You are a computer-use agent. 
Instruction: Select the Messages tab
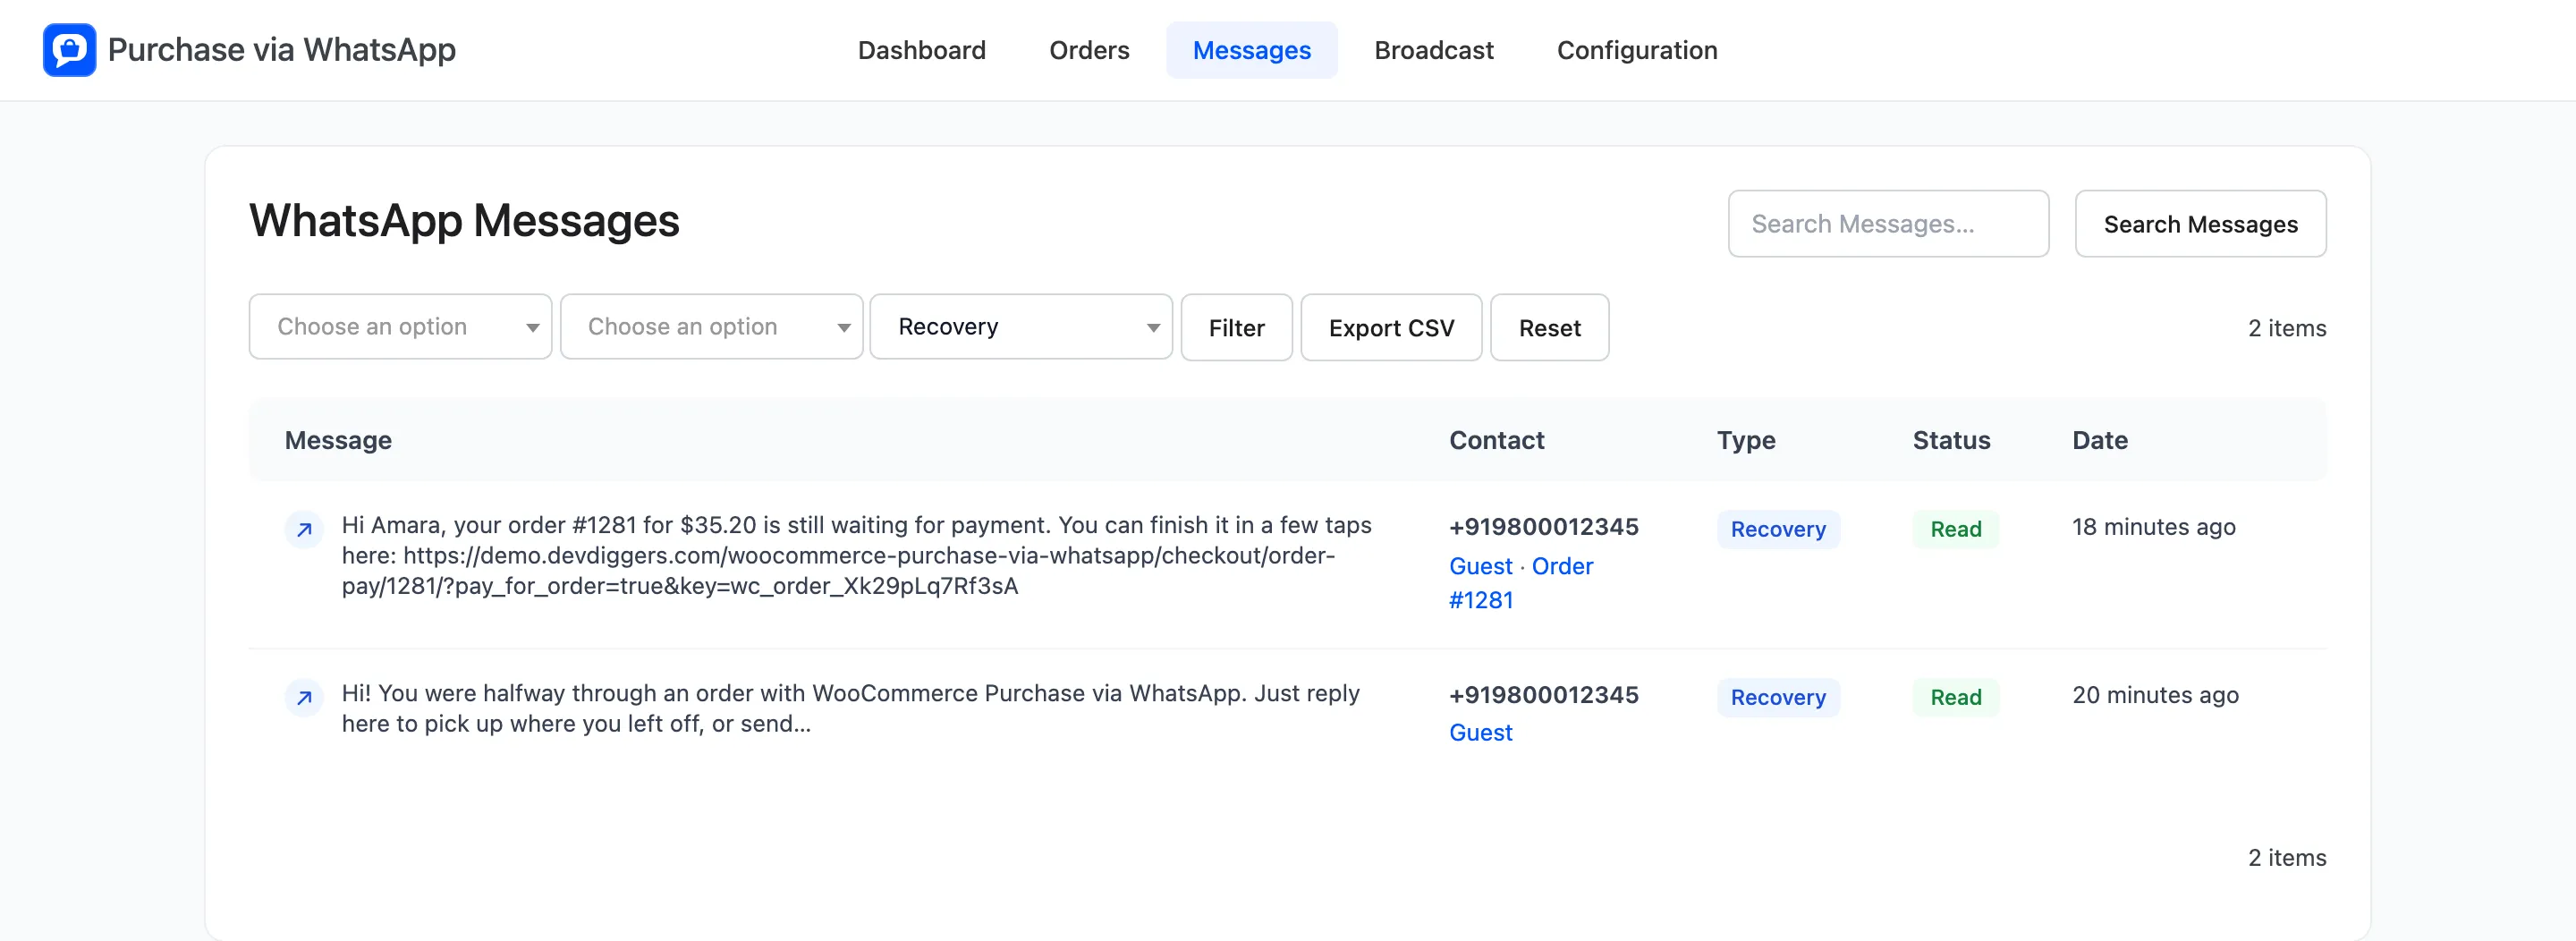[x=1251, y=50]
